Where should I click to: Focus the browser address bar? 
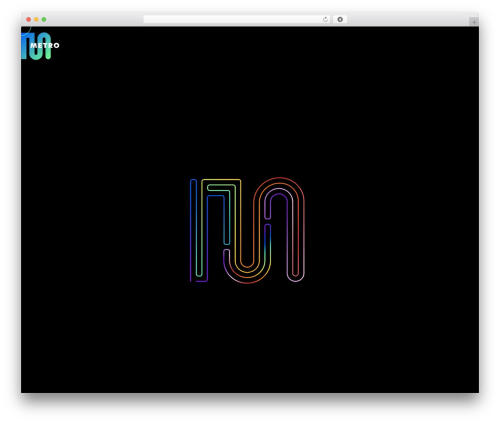[237, 19]
